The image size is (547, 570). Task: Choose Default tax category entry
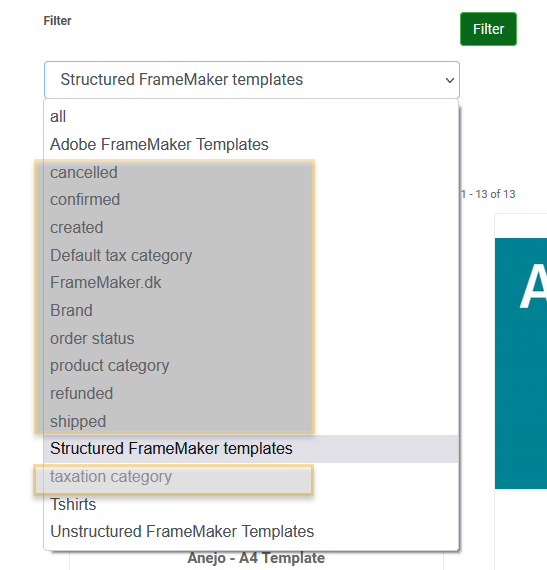[x=251, y=255]
